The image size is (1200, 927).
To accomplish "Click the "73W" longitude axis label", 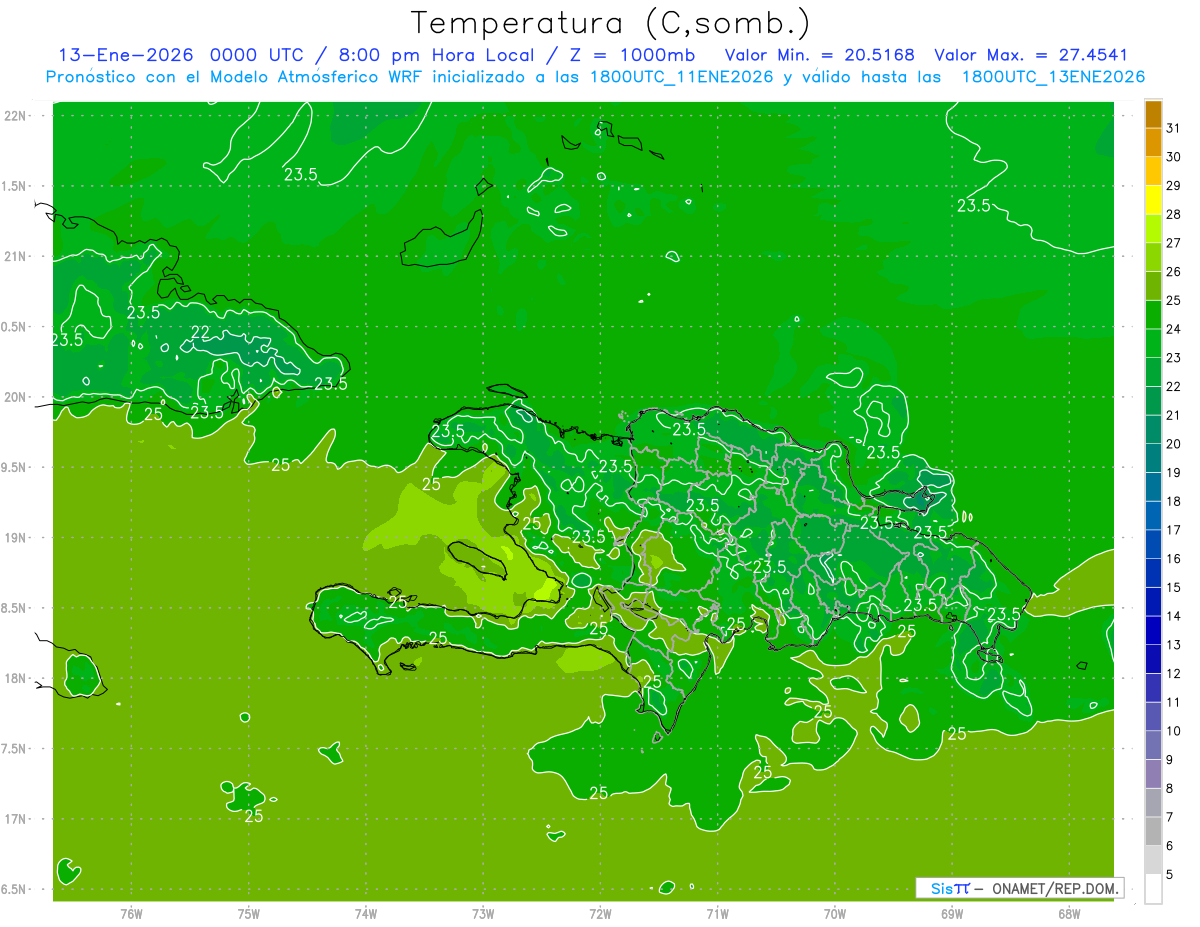I will [x=483, y=913].
